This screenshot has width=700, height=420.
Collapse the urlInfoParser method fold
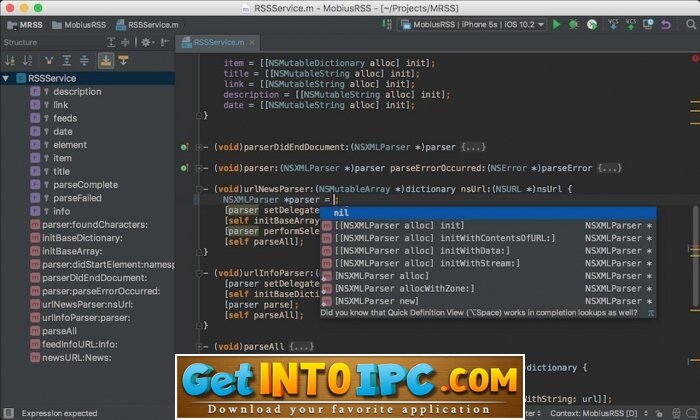click(199, 273)
